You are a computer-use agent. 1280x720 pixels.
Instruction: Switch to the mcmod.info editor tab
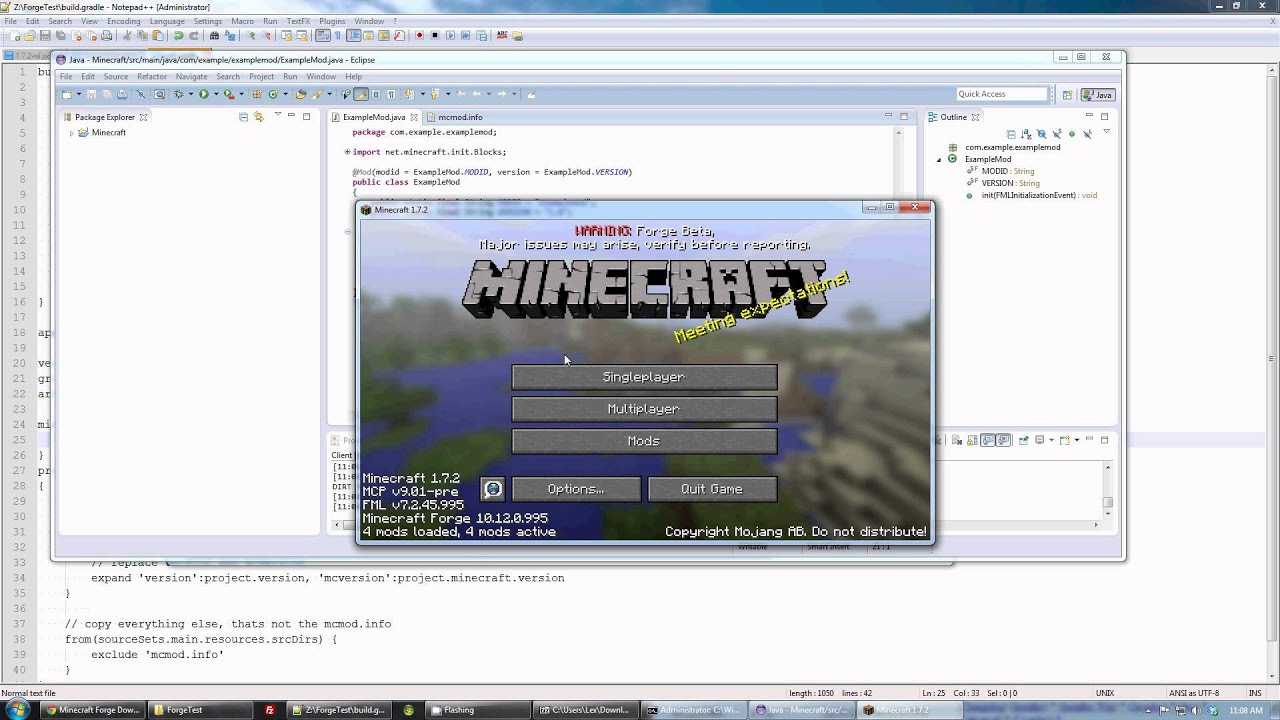[460, 117]
